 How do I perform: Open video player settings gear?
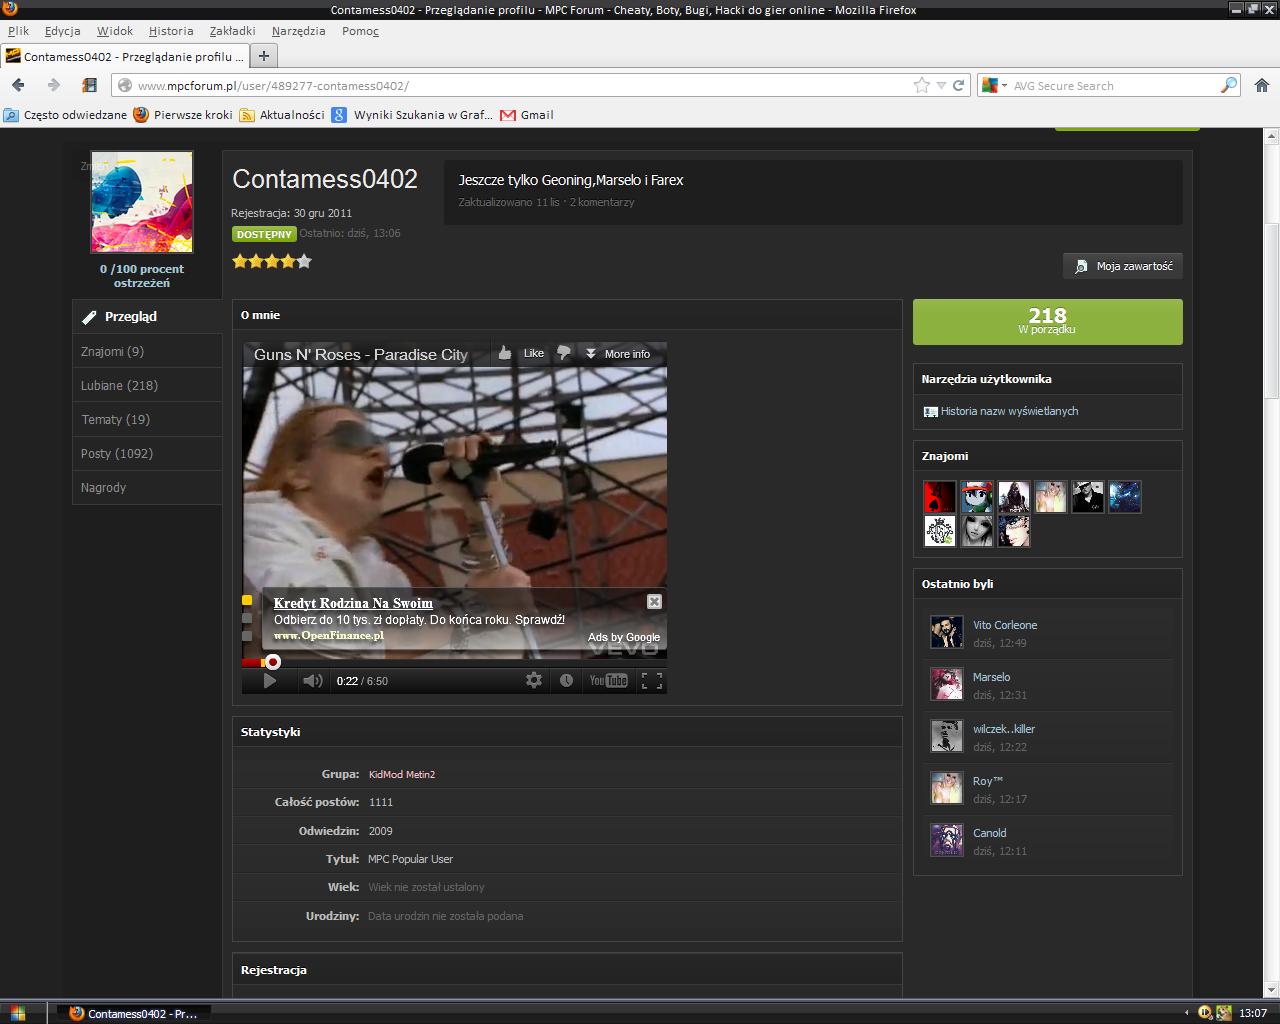click(534, 681)
